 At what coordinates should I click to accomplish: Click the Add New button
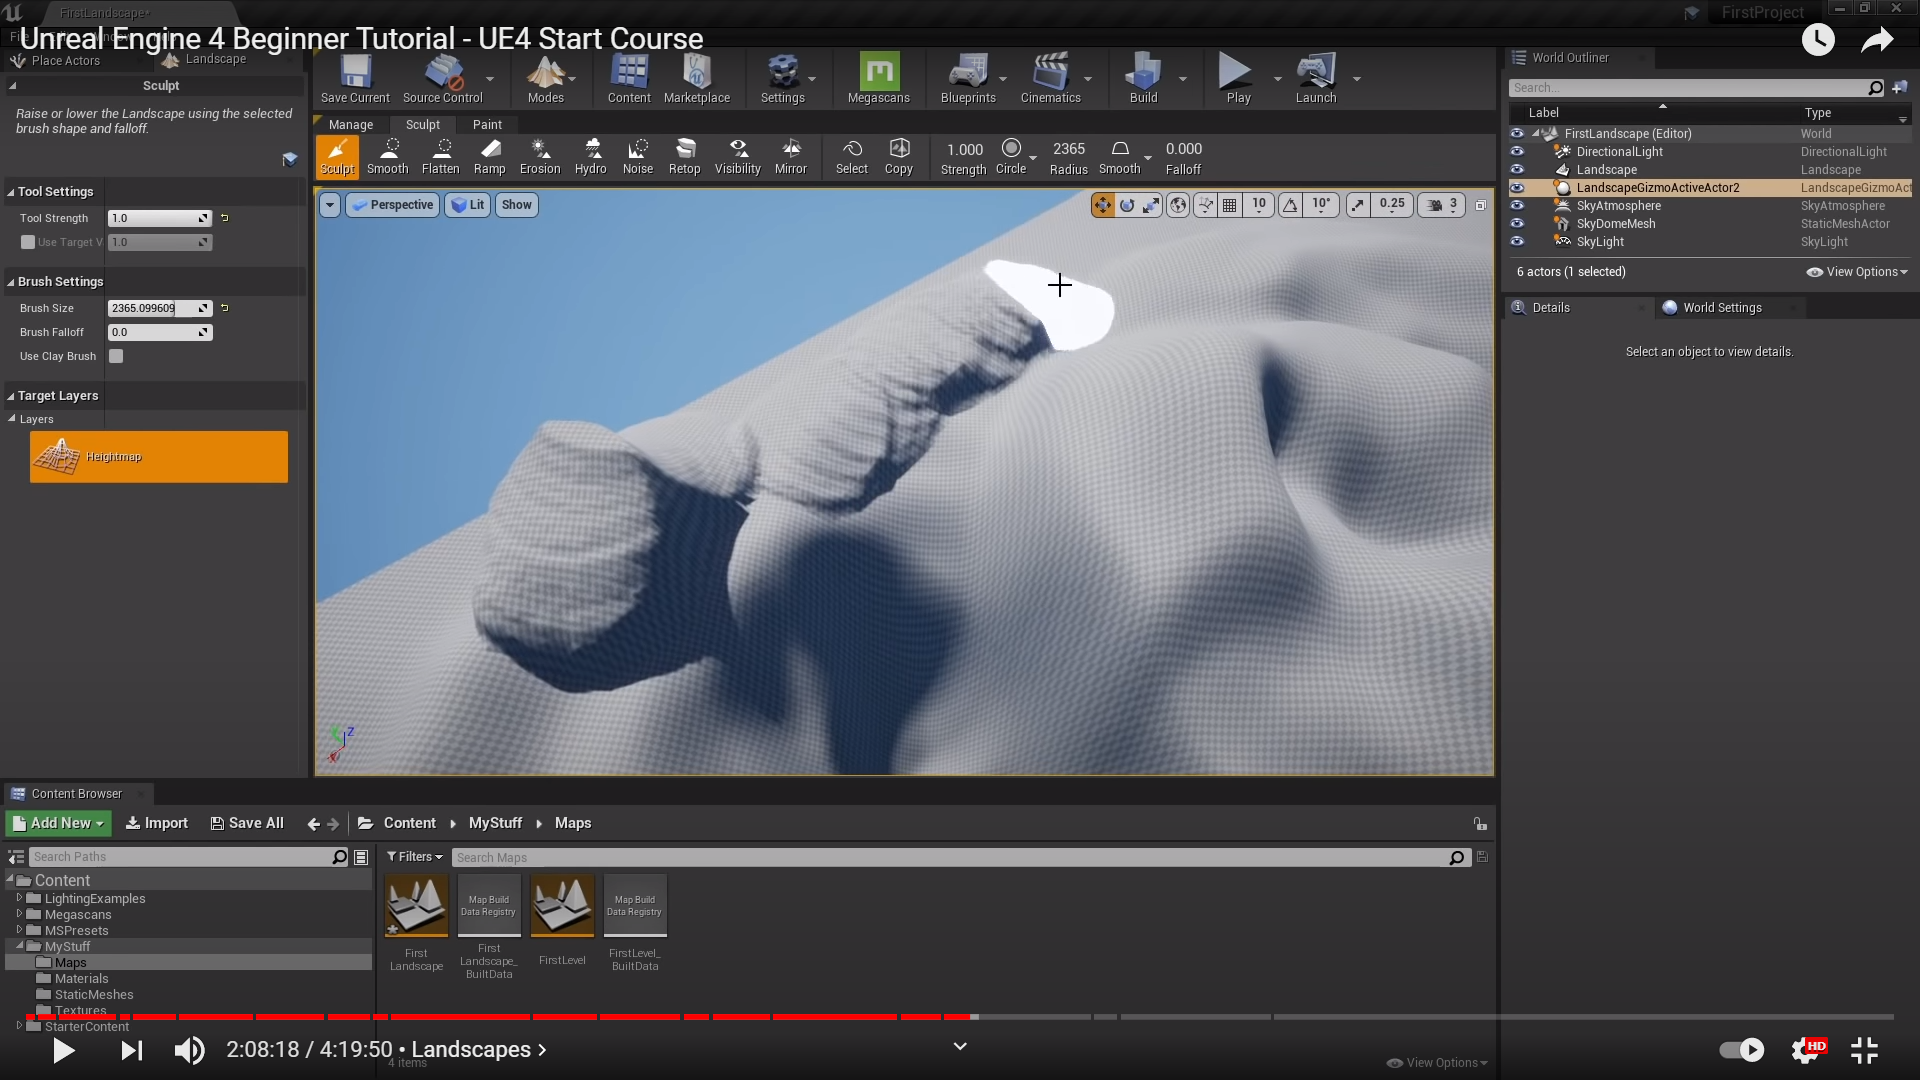click(59, 823)
